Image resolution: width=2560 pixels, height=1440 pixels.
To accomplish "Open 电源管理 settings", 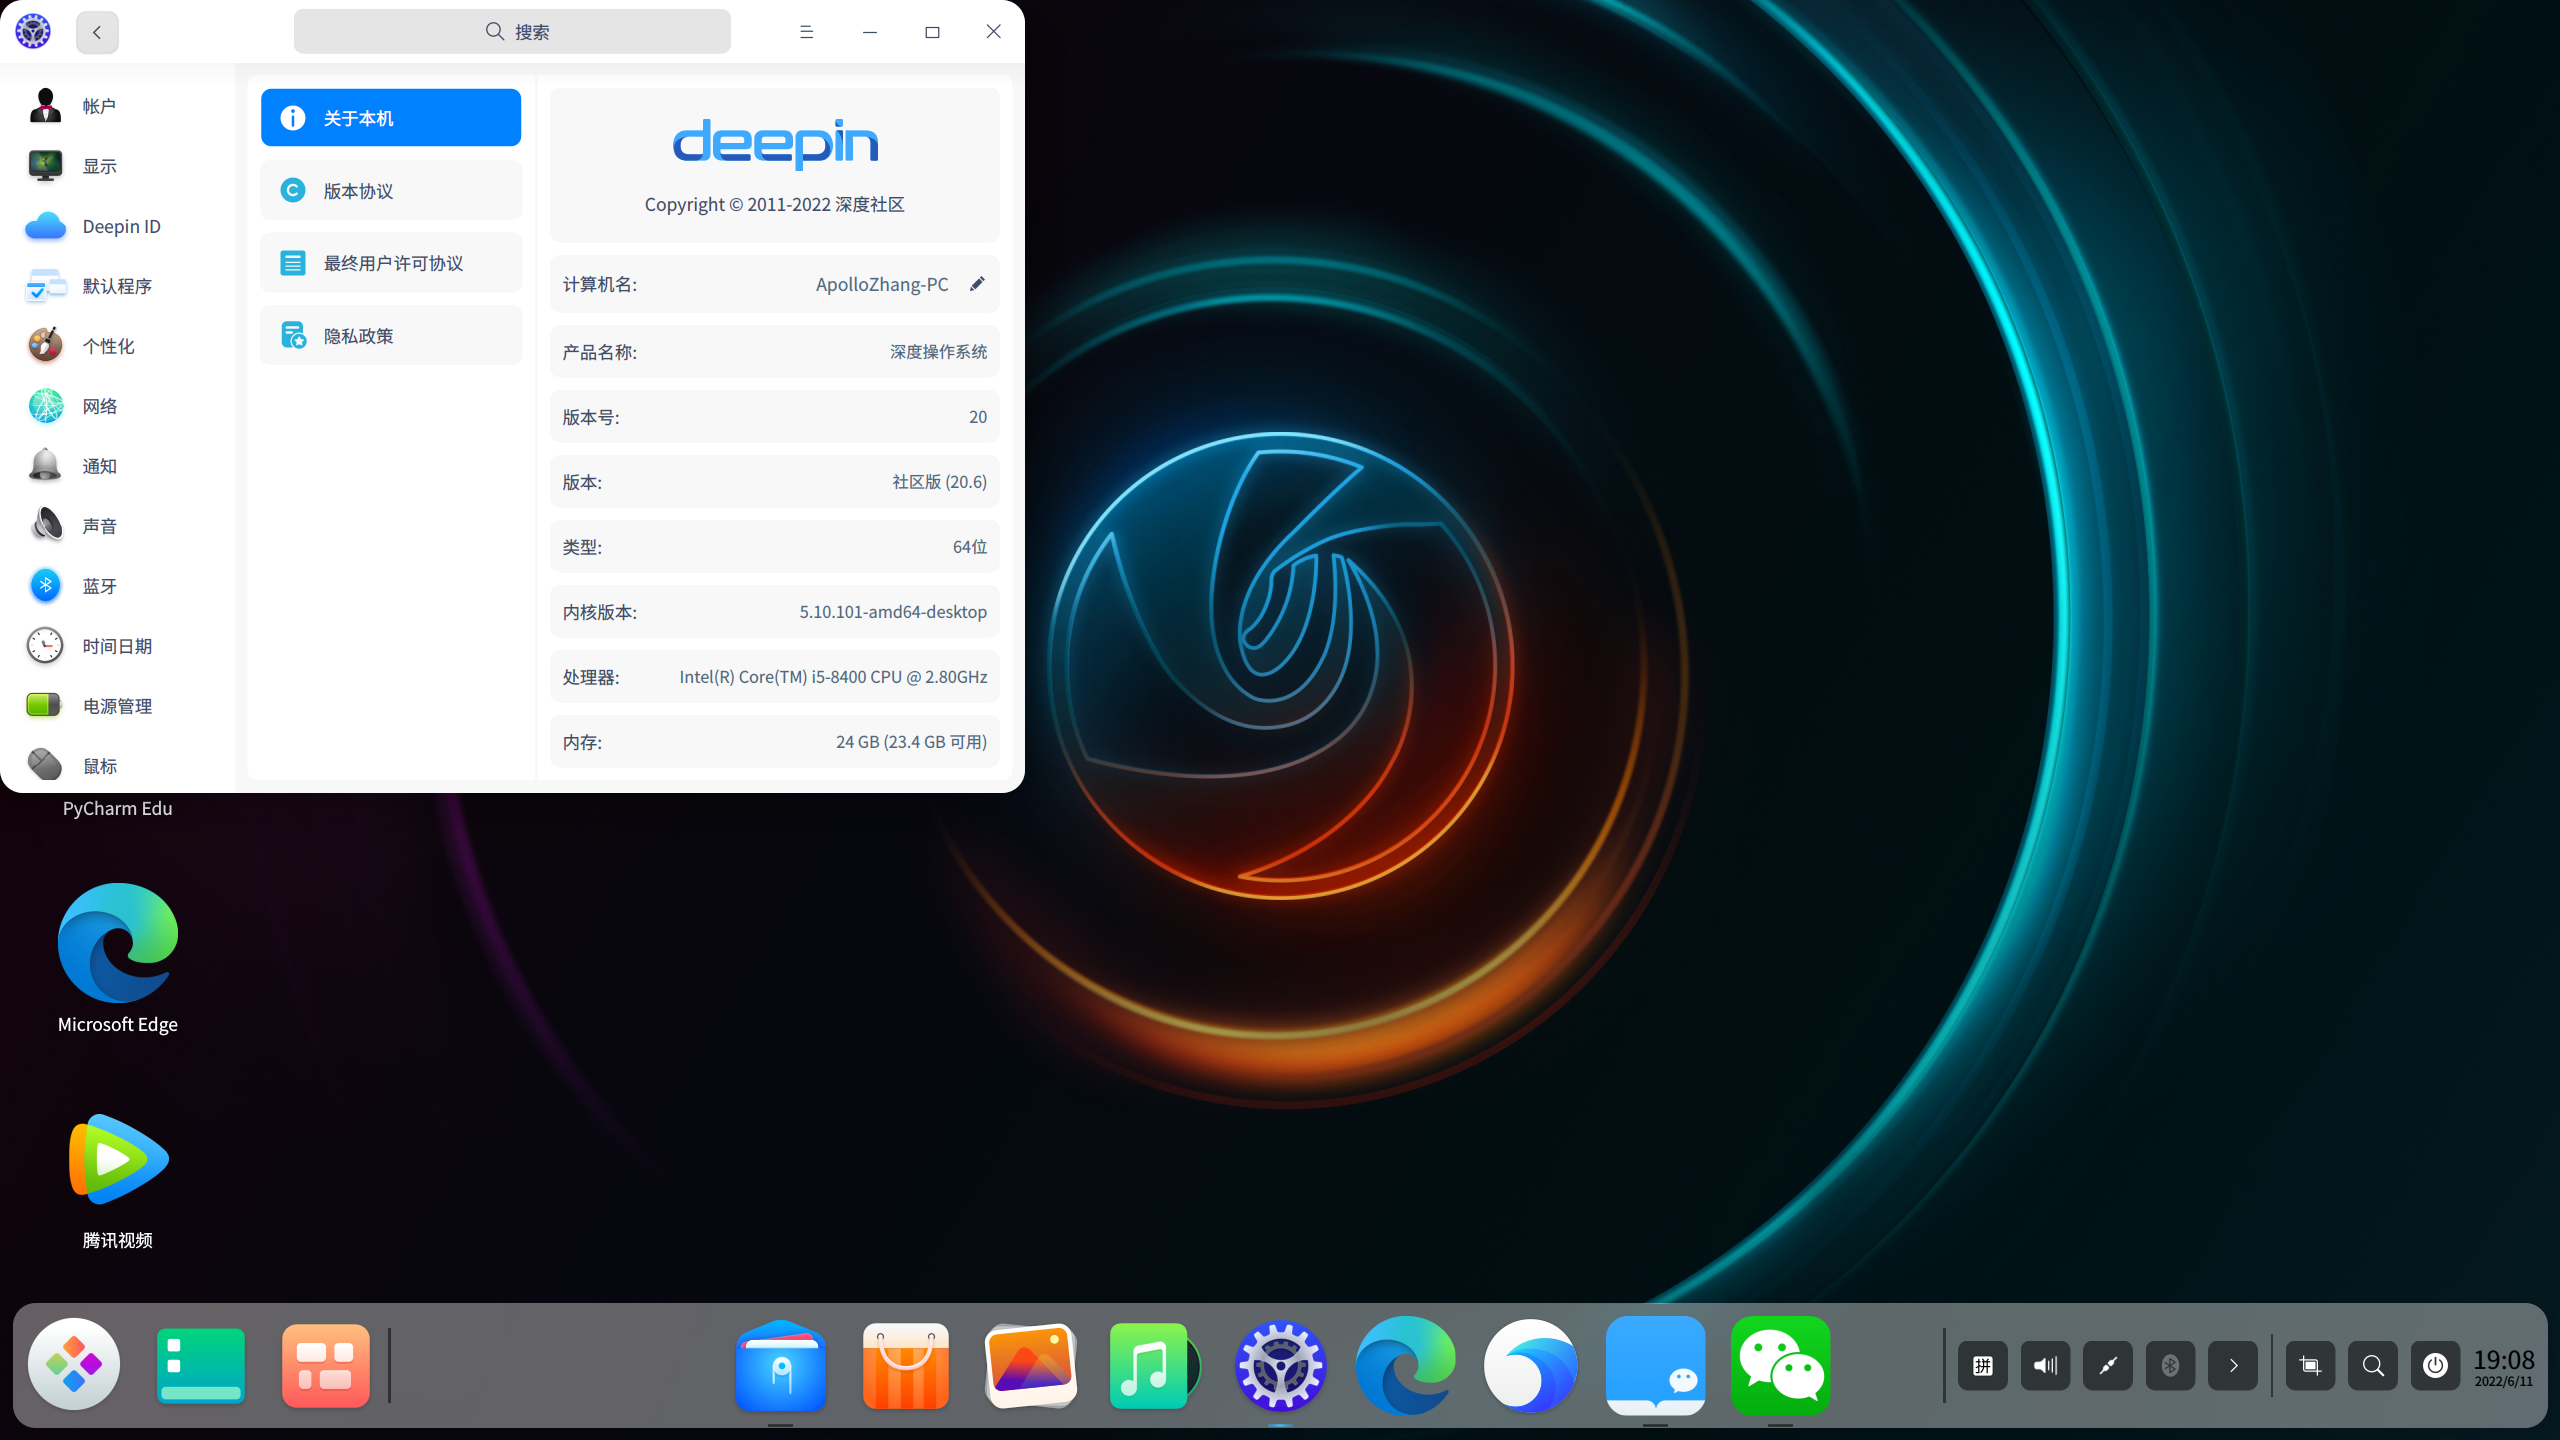I will [117, 705].
